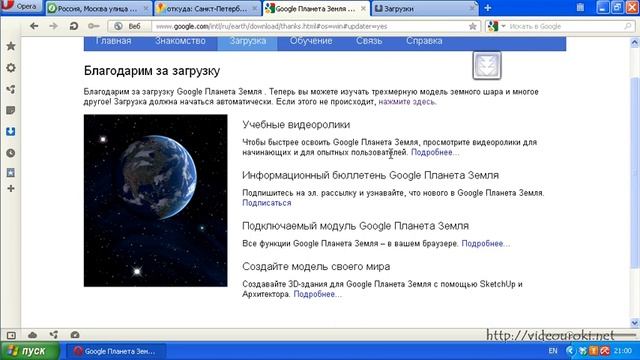
Task: Open a new tab with the plus button
Action: click(x=487, y=8)
